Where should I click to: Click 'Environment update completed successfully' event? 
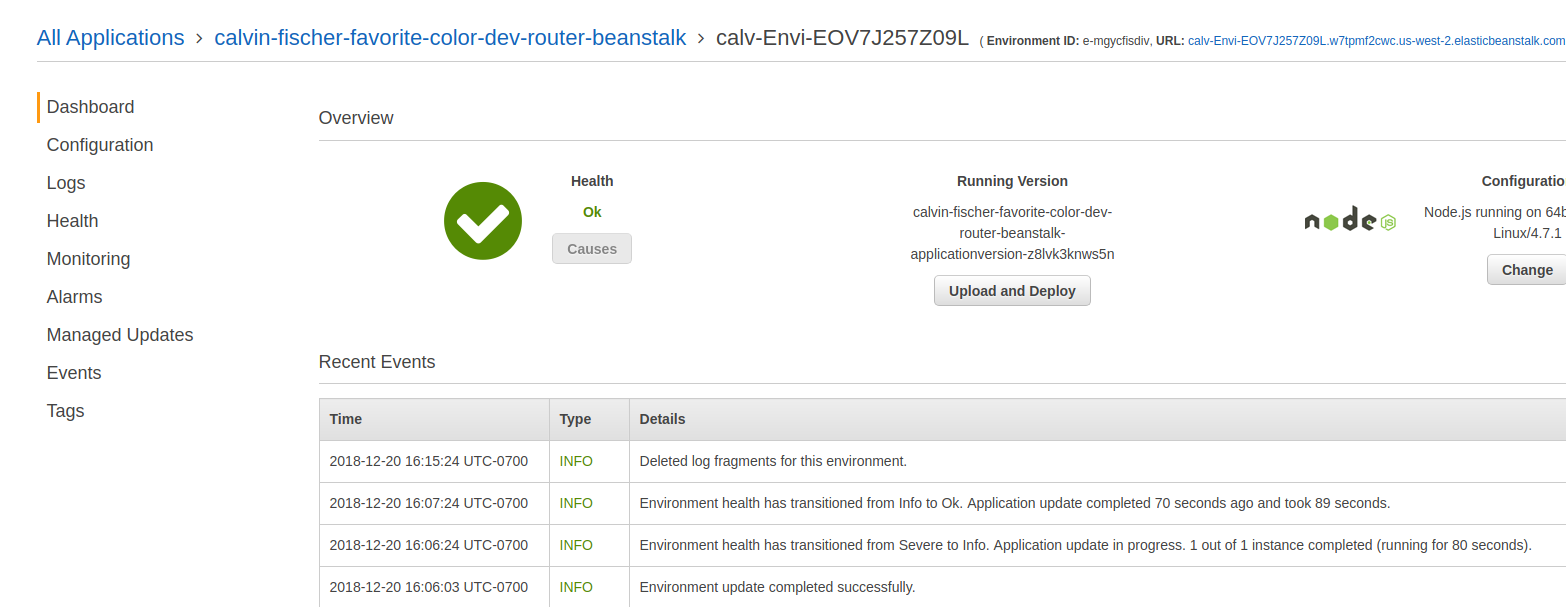click(x=777, y=587)
